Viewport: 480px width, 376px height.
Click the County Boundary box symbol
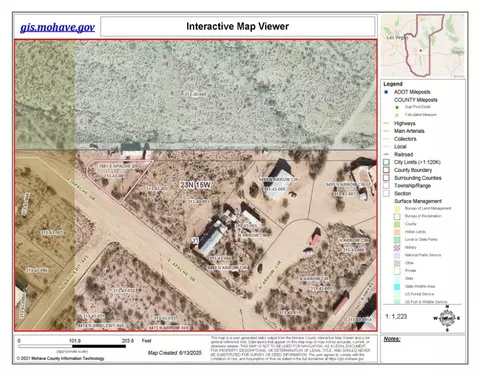[386, 170]
